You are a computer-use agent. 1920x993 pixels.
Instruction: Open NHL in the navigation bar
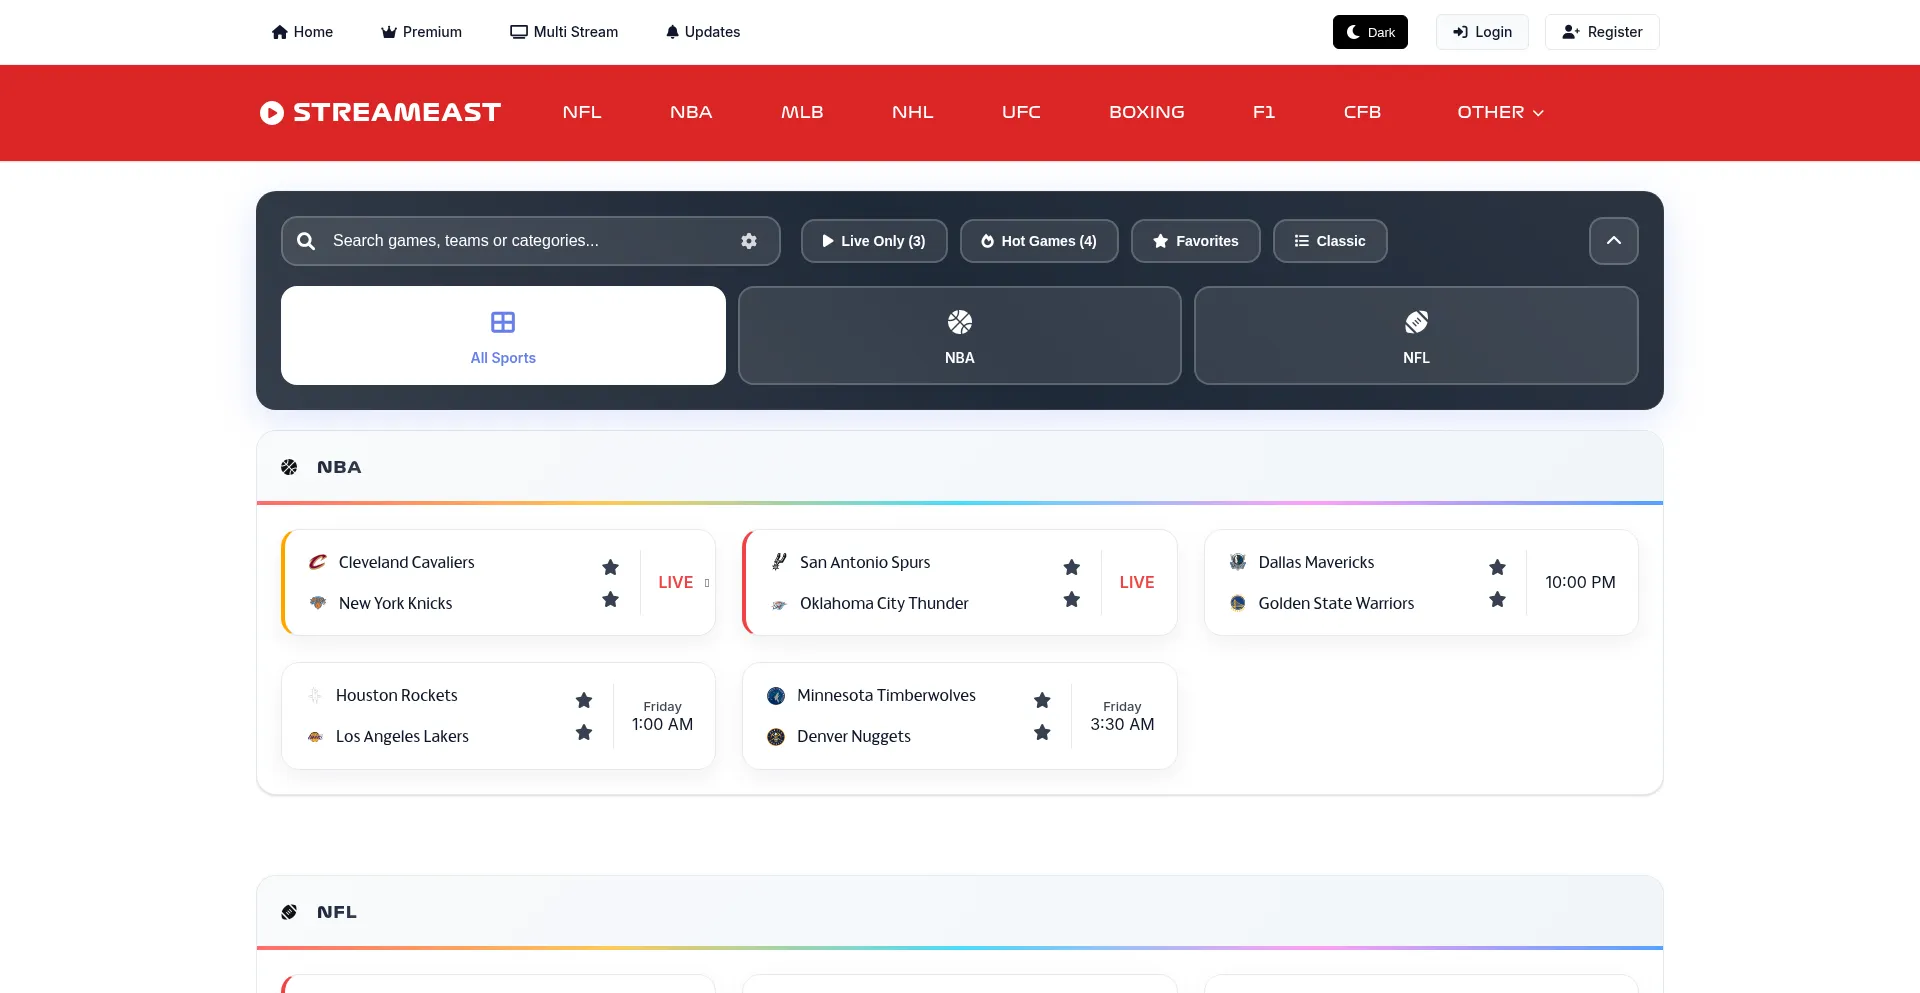click(913, 112)
